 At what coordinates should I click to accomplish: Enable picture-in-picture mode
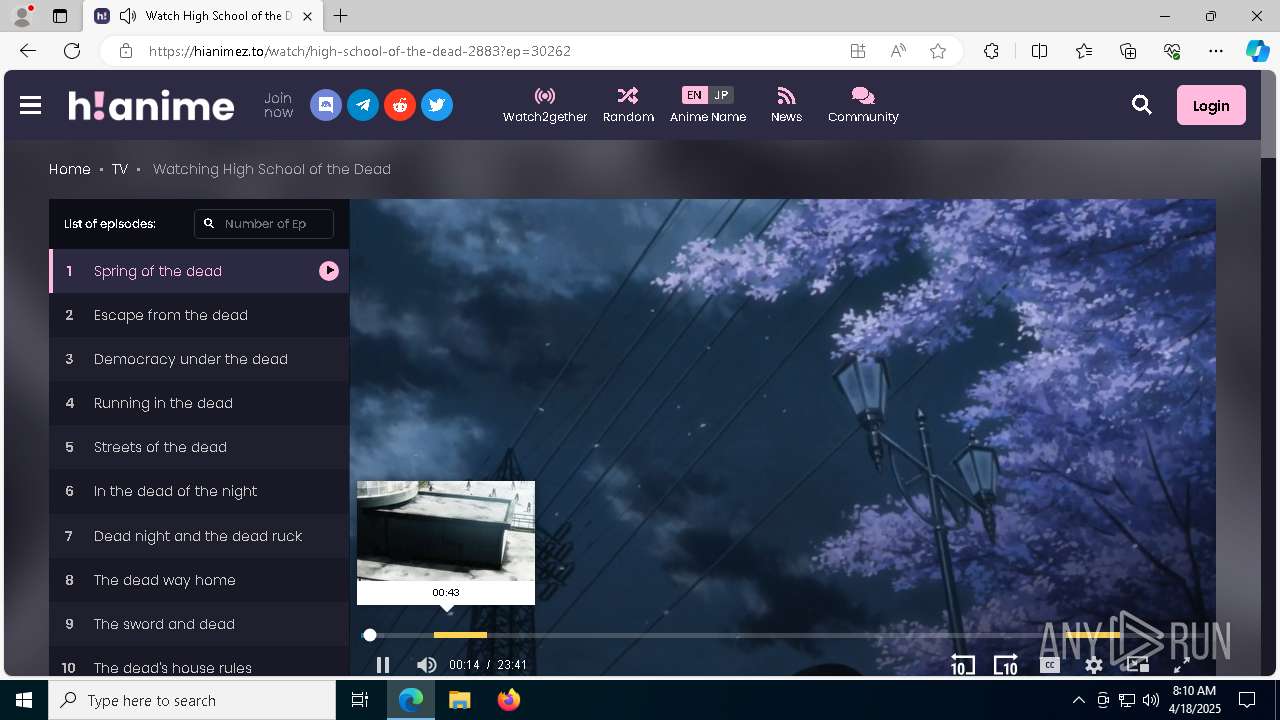(1138, 665)
